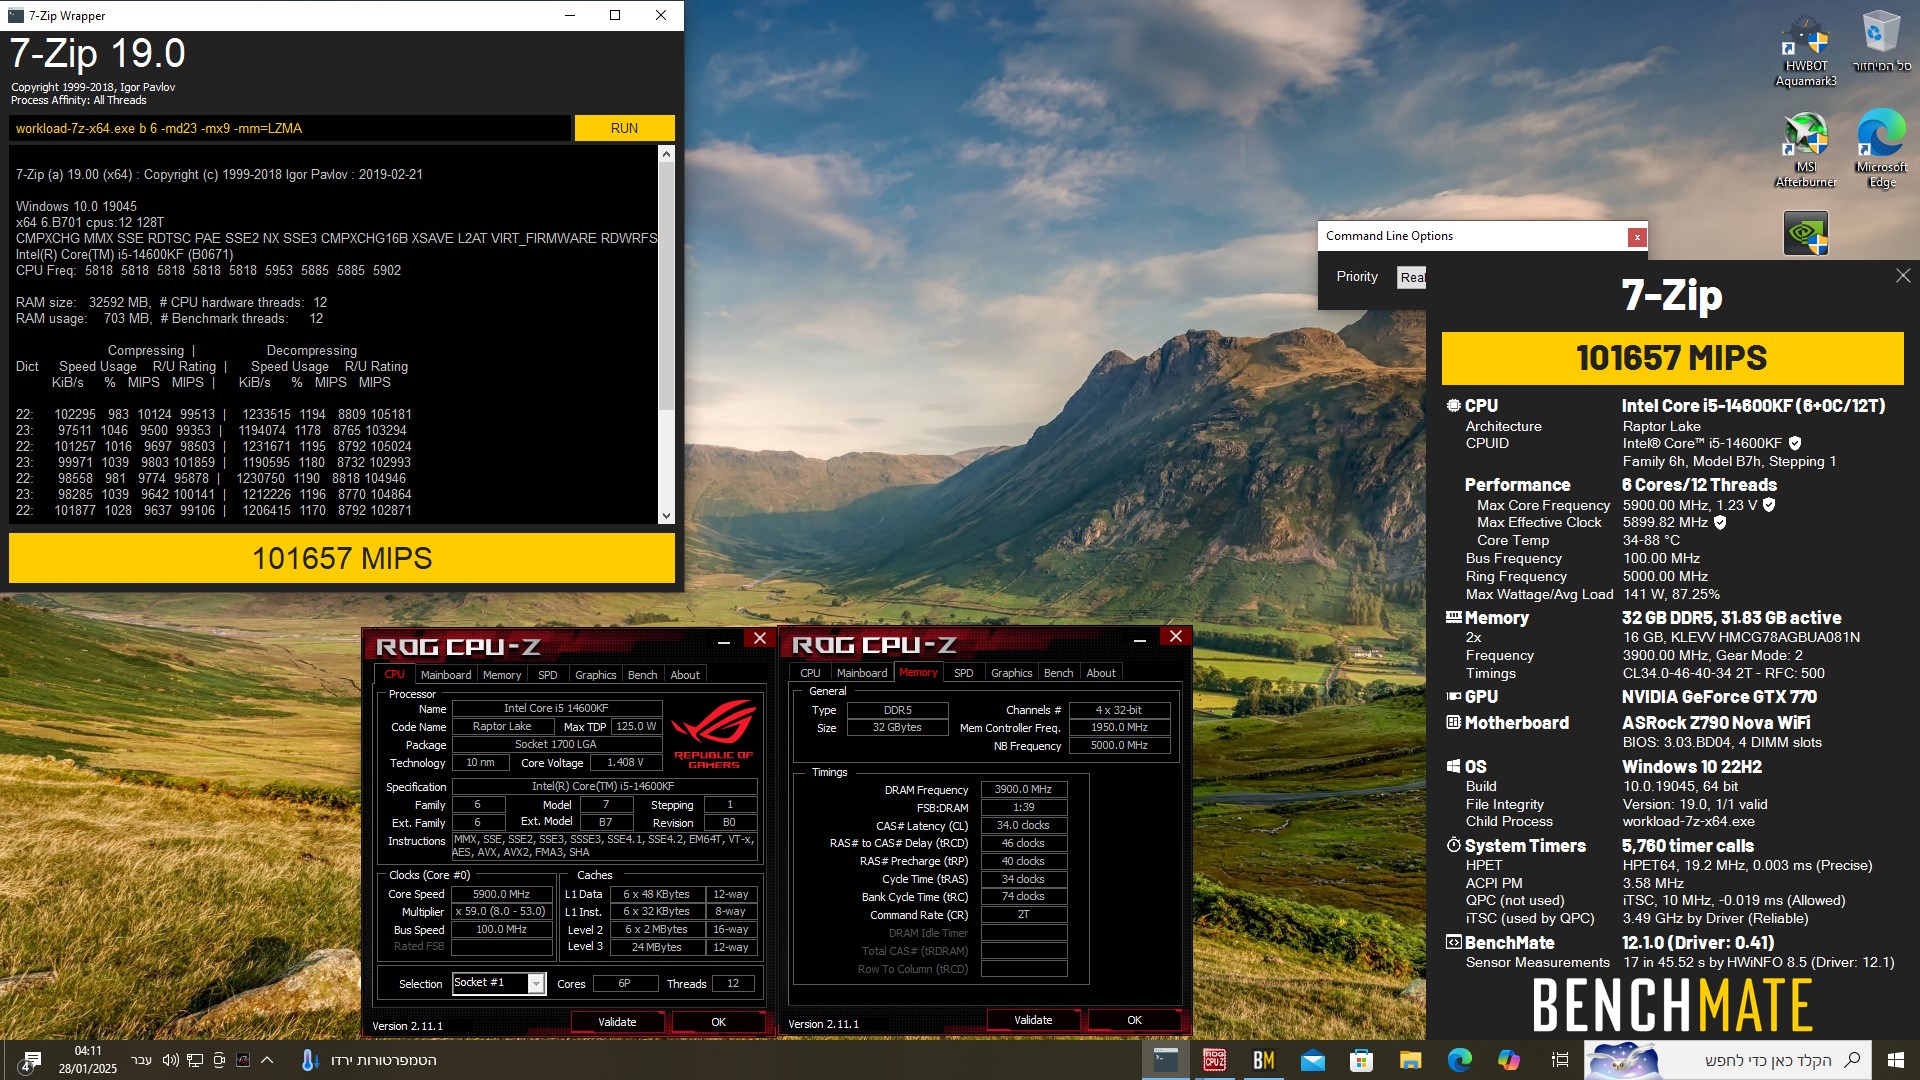Launch MSI Afterburner from desktop
The width and height of the screenshot is (1920, 1080).
[x=1806, y=150]
